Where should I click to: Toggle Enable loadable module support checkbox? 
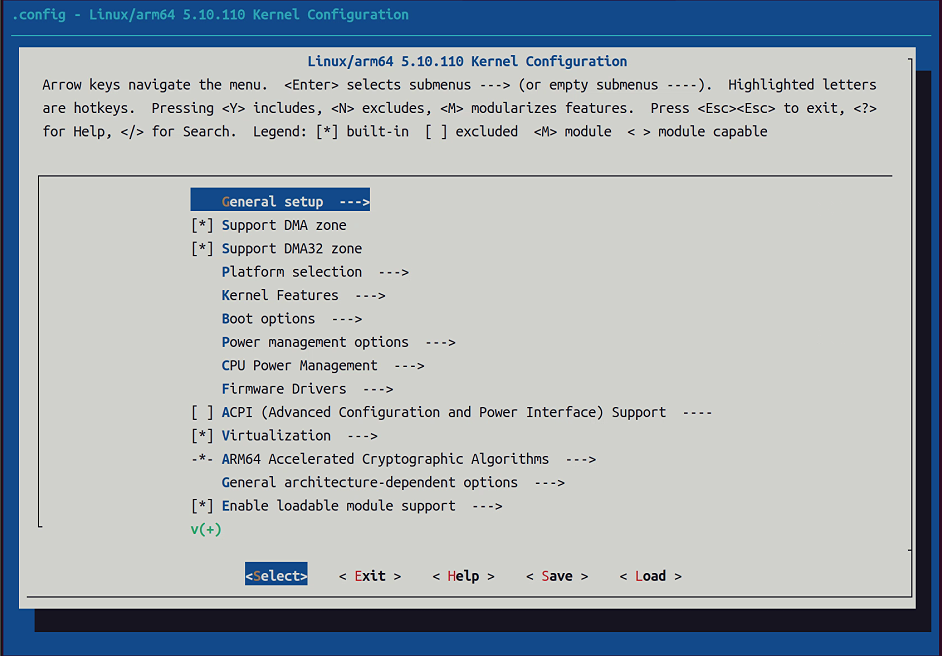point(203,506)
